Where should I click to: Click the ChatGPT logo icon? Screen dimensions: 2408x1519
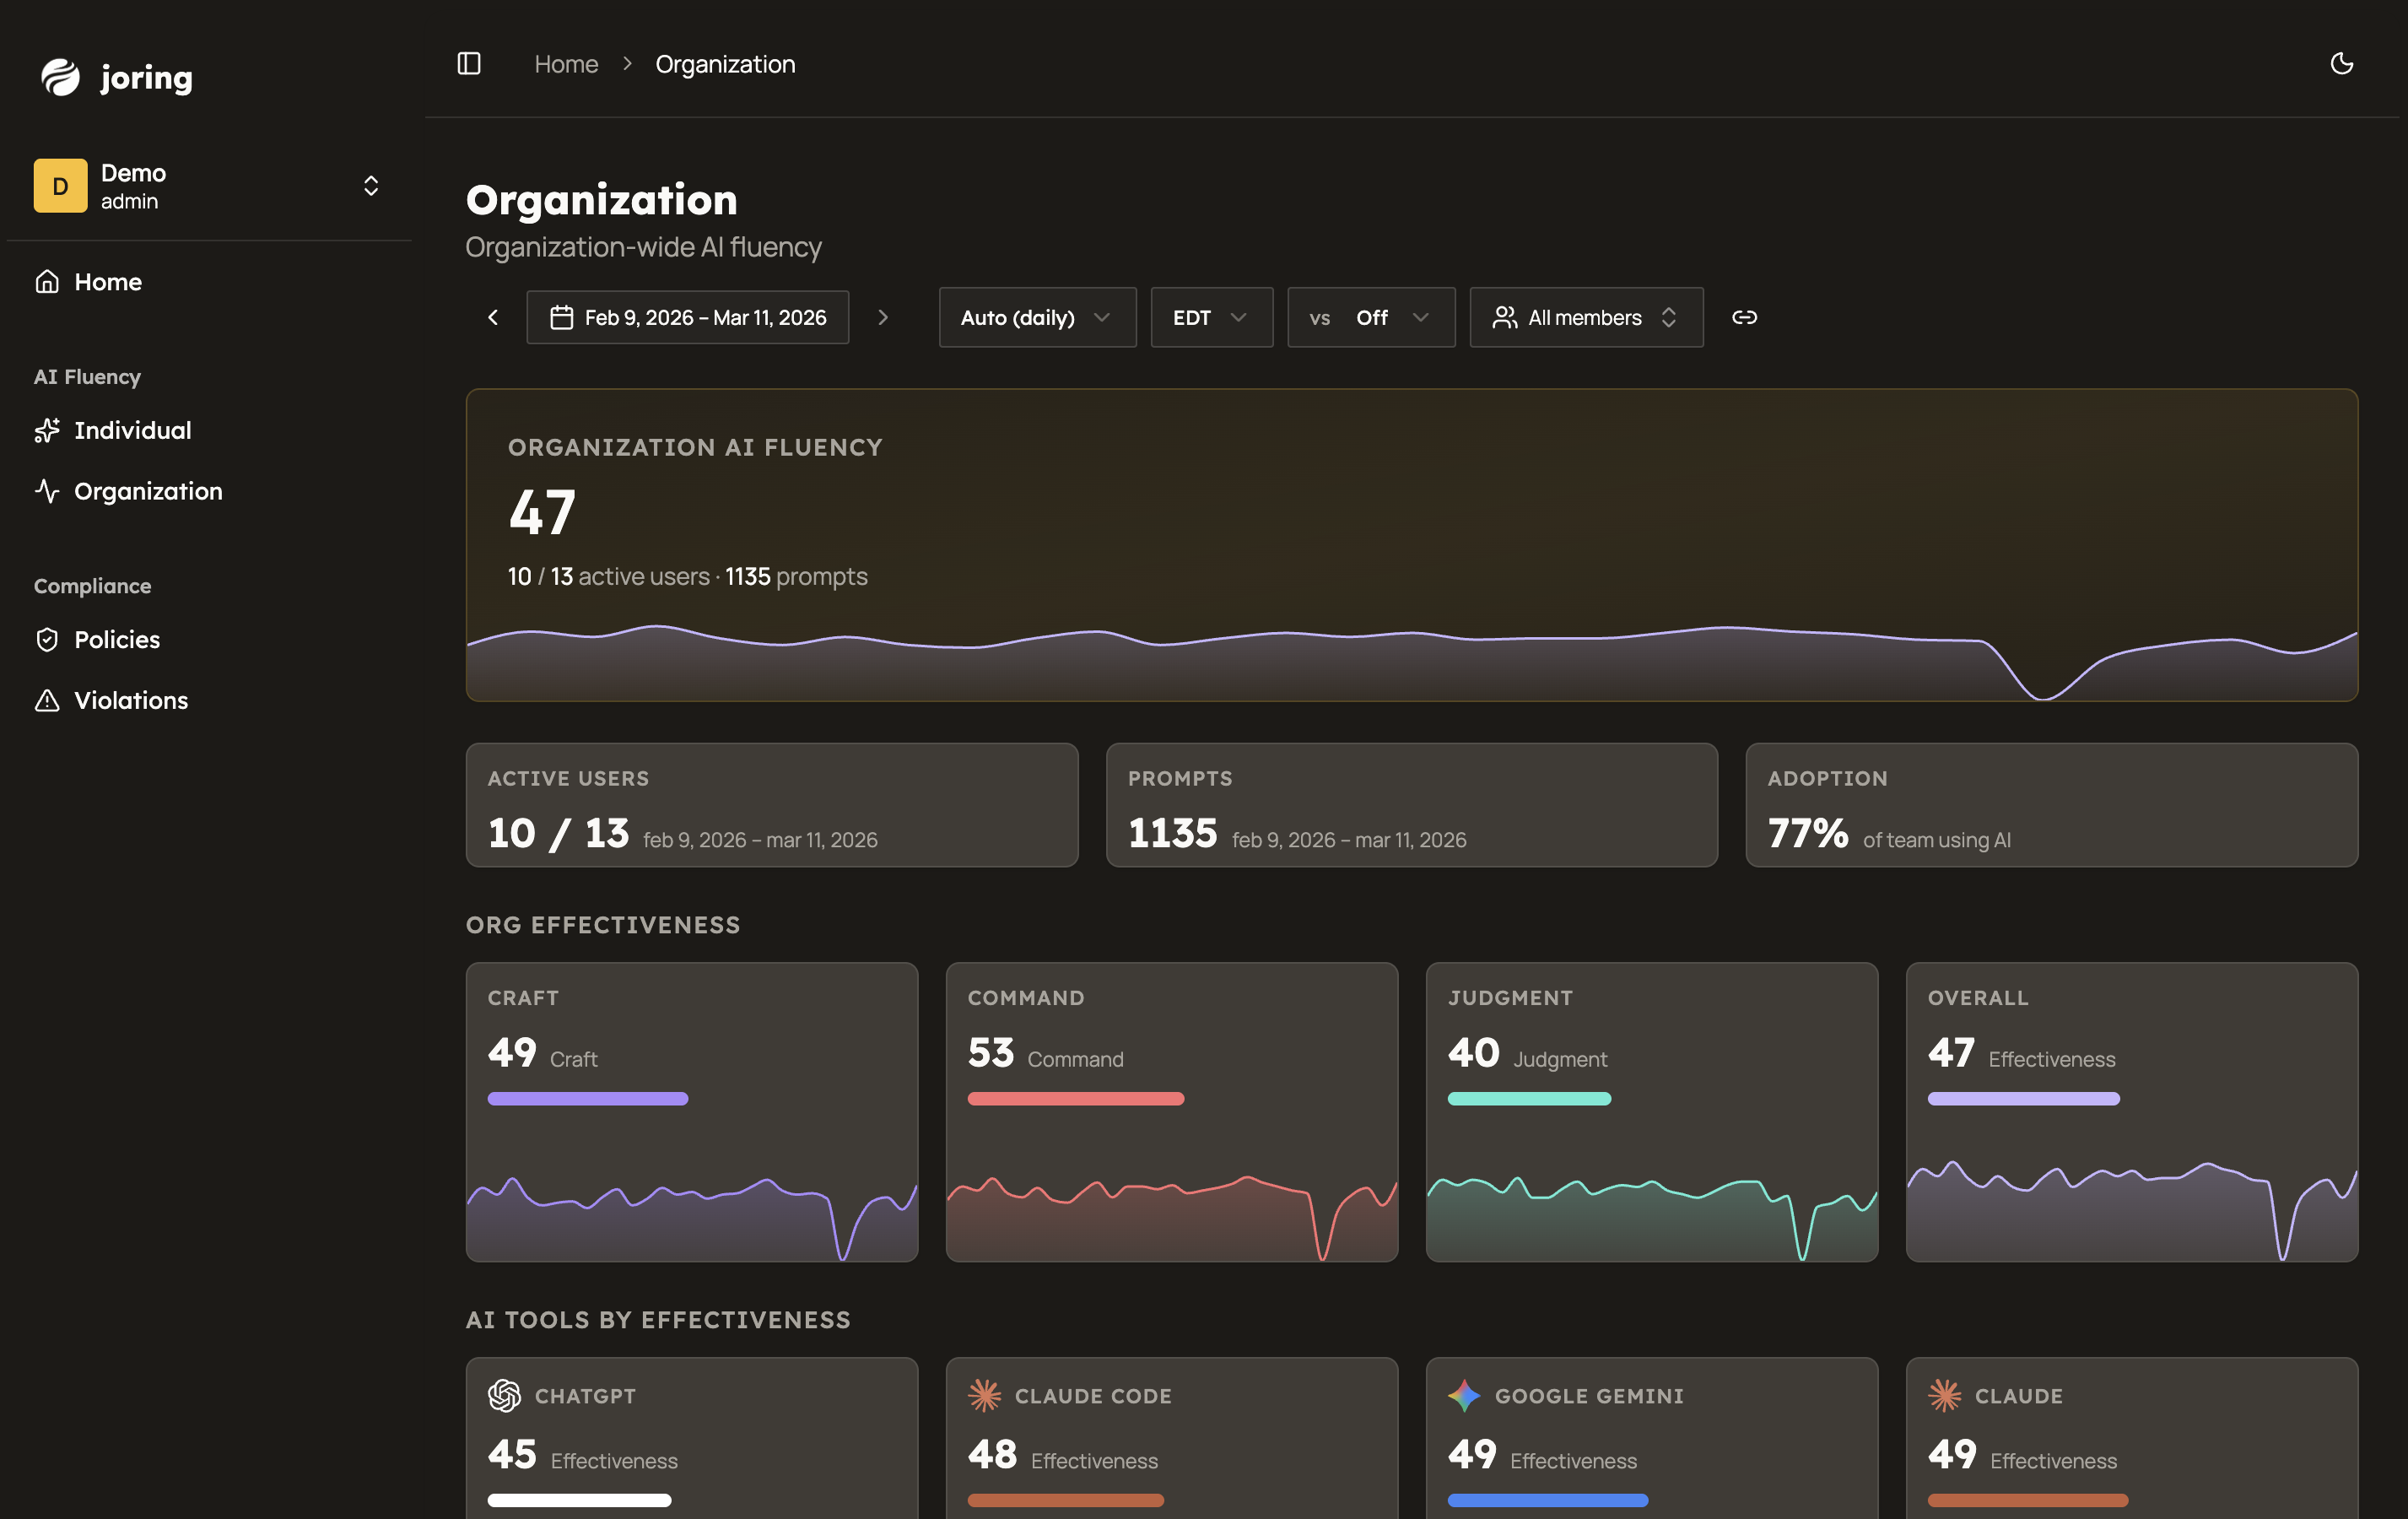504,1395
